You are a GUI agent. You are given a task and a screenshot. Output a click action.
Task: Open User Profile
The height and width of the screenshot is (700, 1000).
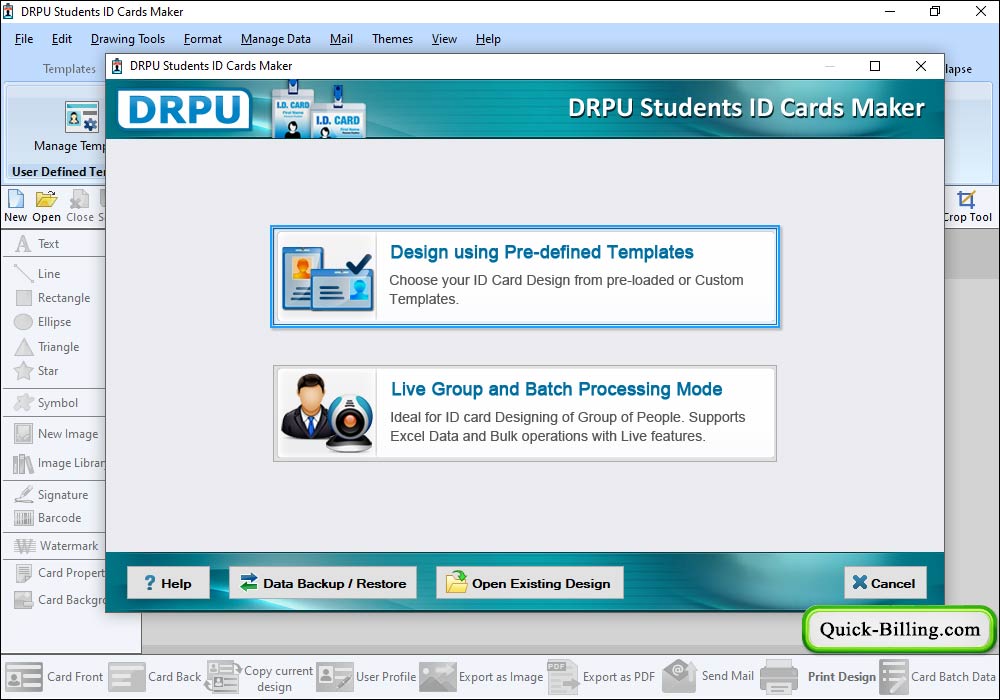click(366, 677)
